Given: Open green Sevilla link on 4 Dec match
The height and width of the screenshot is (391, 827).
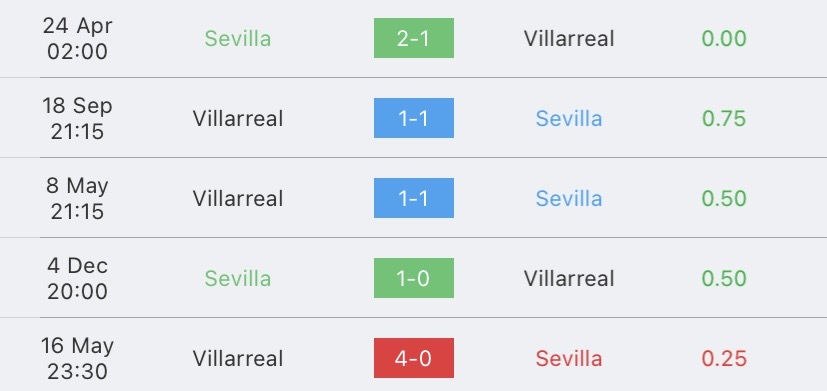Looking at the screenshot, I should pos(238,278).
